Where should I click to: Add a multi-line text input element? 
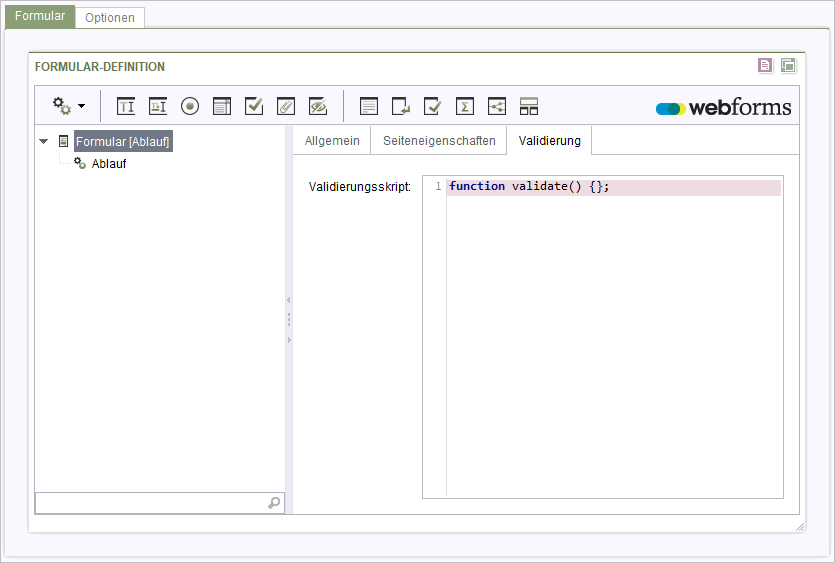(x=158, y=106)
